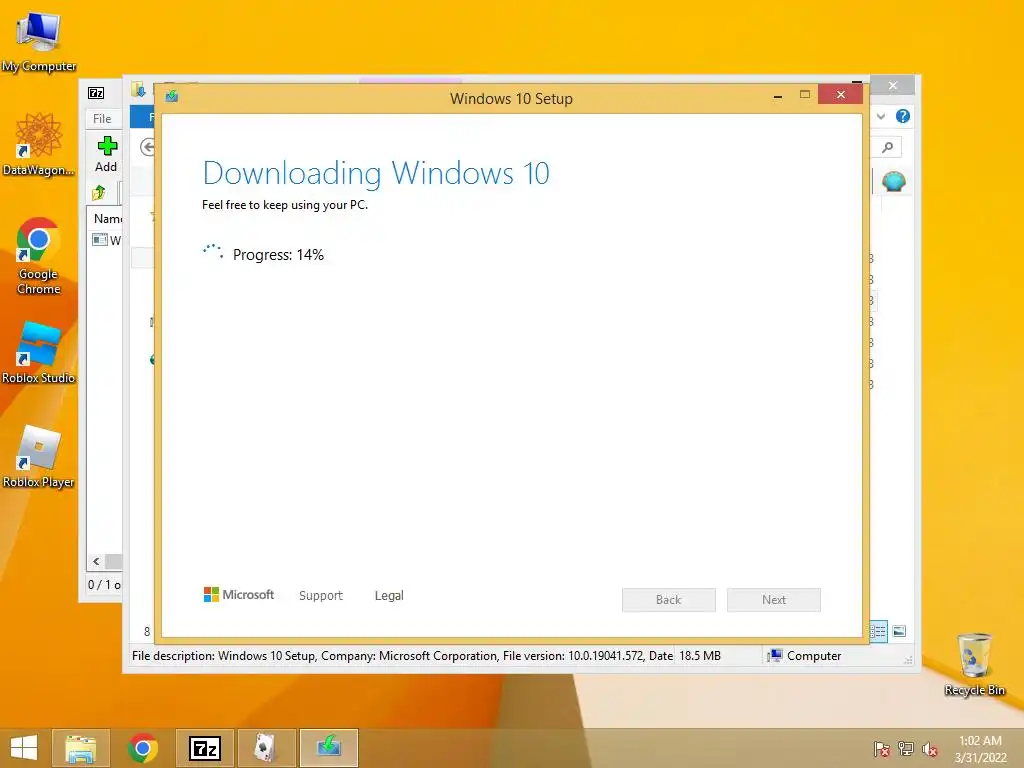Open the Solitaire cards taskbar icon
Image resolution: width=1024 pixels, height=768 pixels.
tap(266, 748)
